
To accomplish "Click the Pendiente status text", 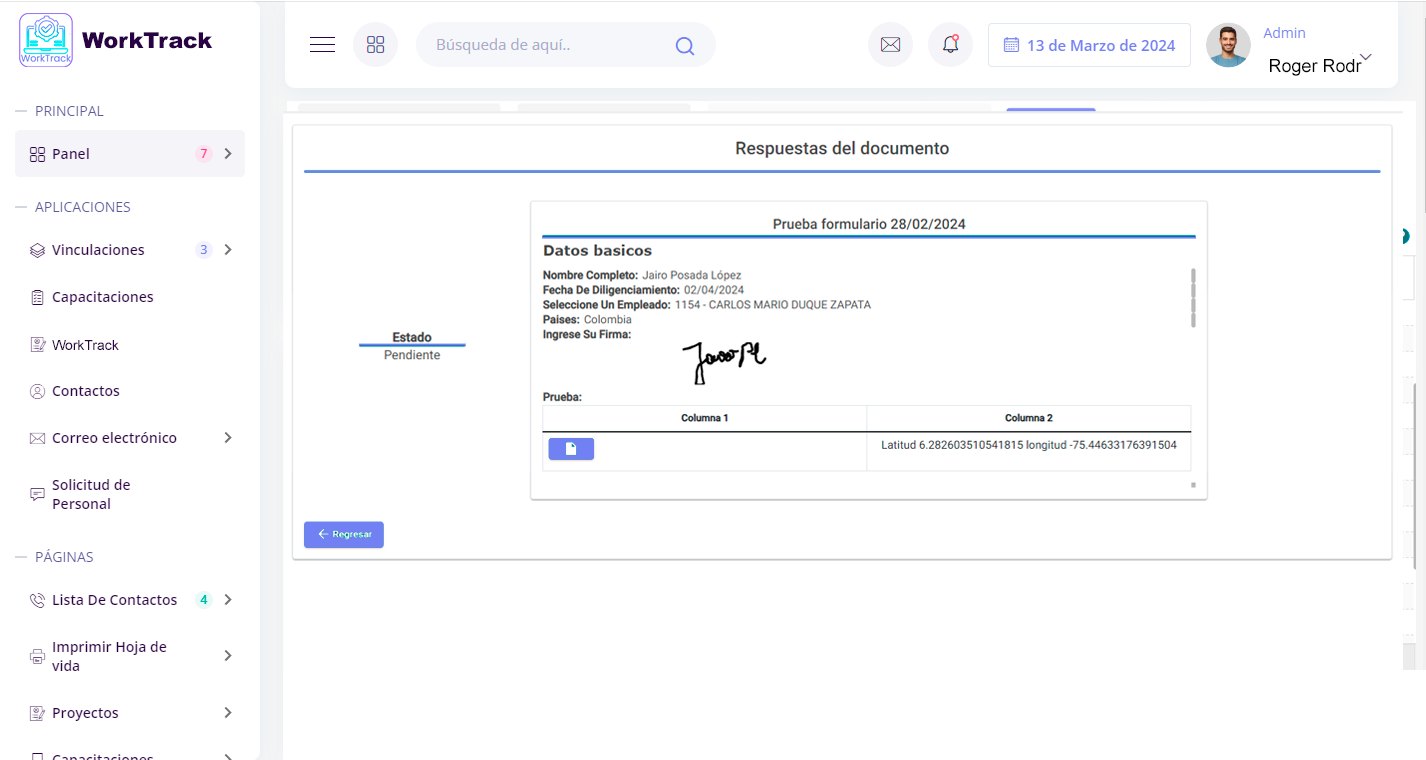I will tap(412, 355).
